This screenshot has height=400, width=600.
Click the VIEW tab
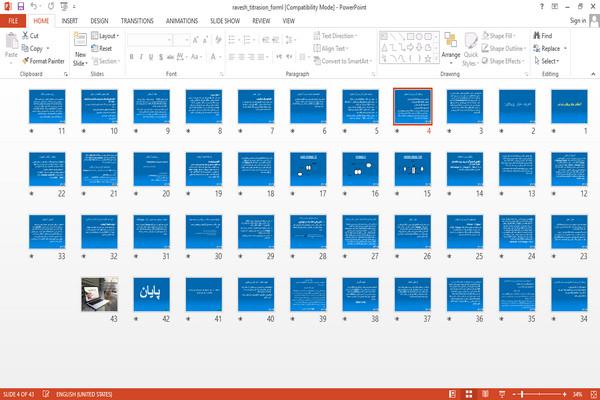tap(289, 21)
